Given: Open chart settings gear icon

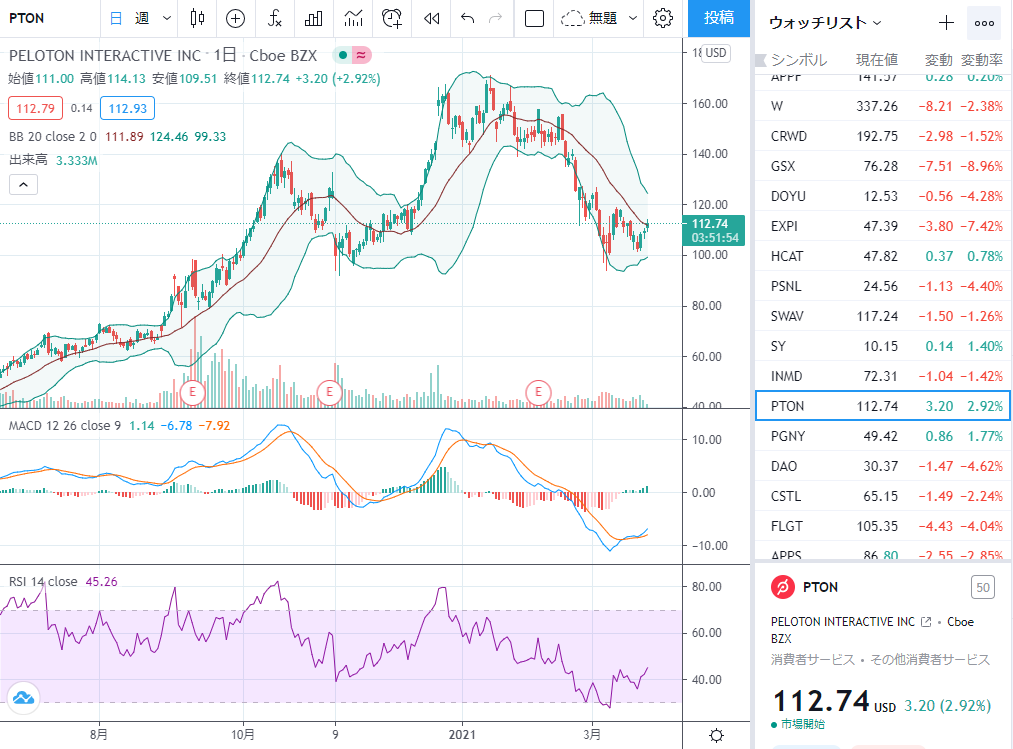Looking at the screenshot, I should [x=663, y=18].
